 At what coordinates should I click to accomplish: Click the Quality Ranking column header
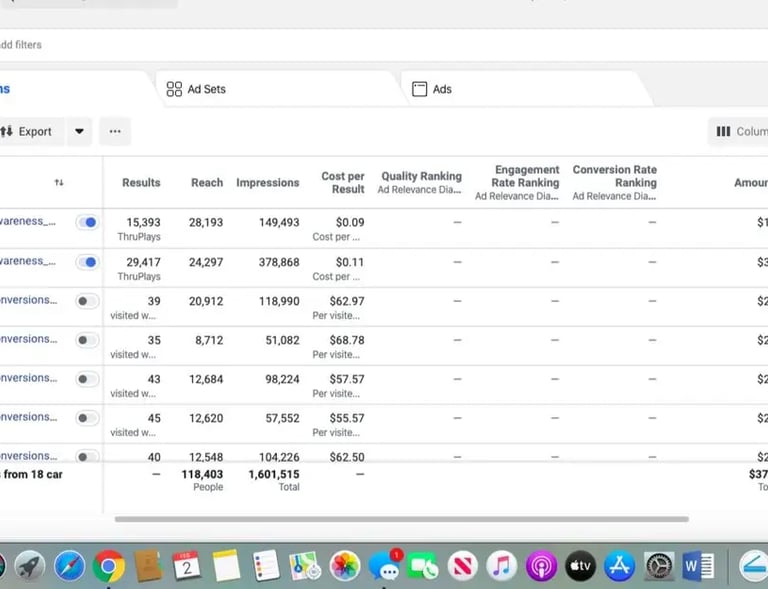tap(420, 183)
